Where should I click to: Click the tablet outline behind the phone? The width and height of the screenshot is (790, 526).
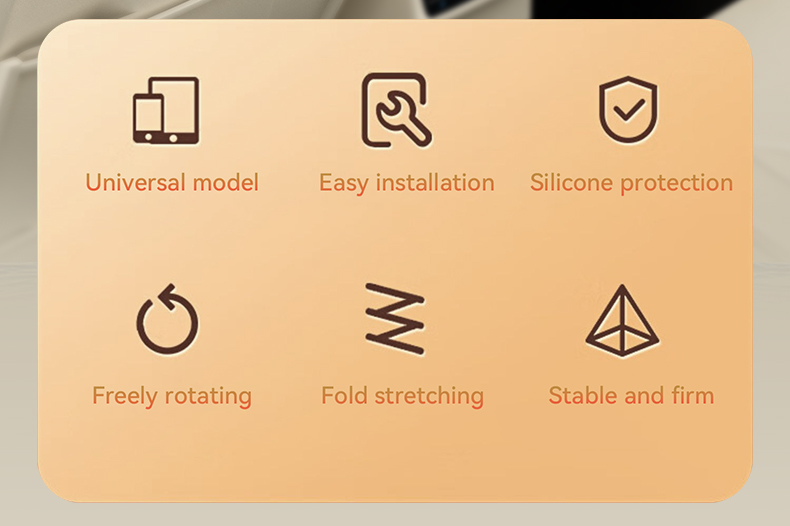[x=176, y=110]
